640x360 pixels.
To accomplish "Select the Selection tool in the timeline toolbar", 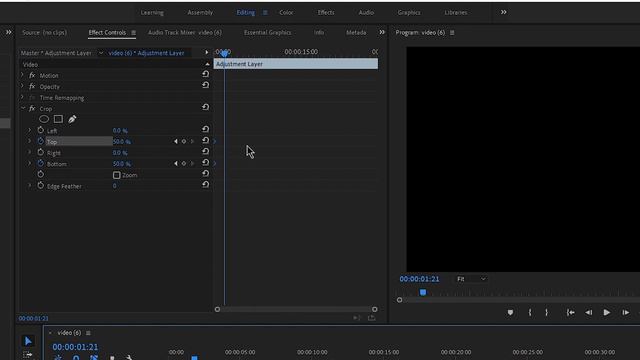I will click(28, 341).
